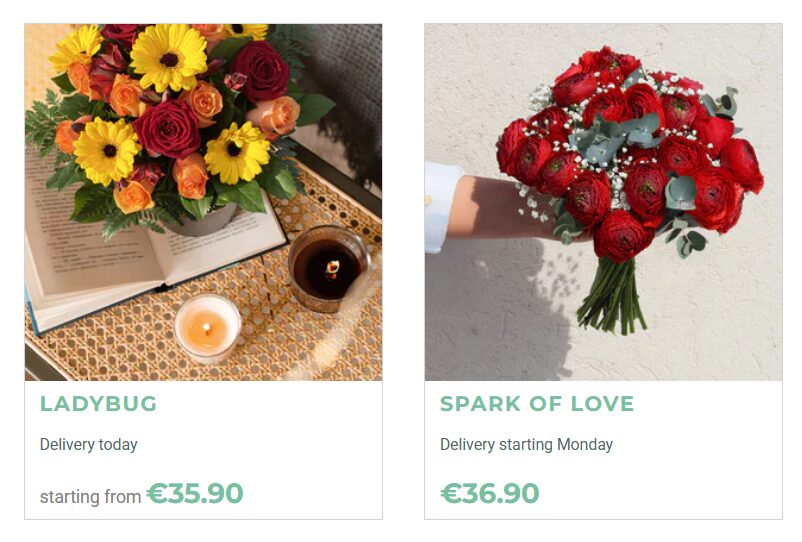Screen dimensions: 802x542
Task: Select the €36.90 price on Spark of Love
Action: coord(489,493)
